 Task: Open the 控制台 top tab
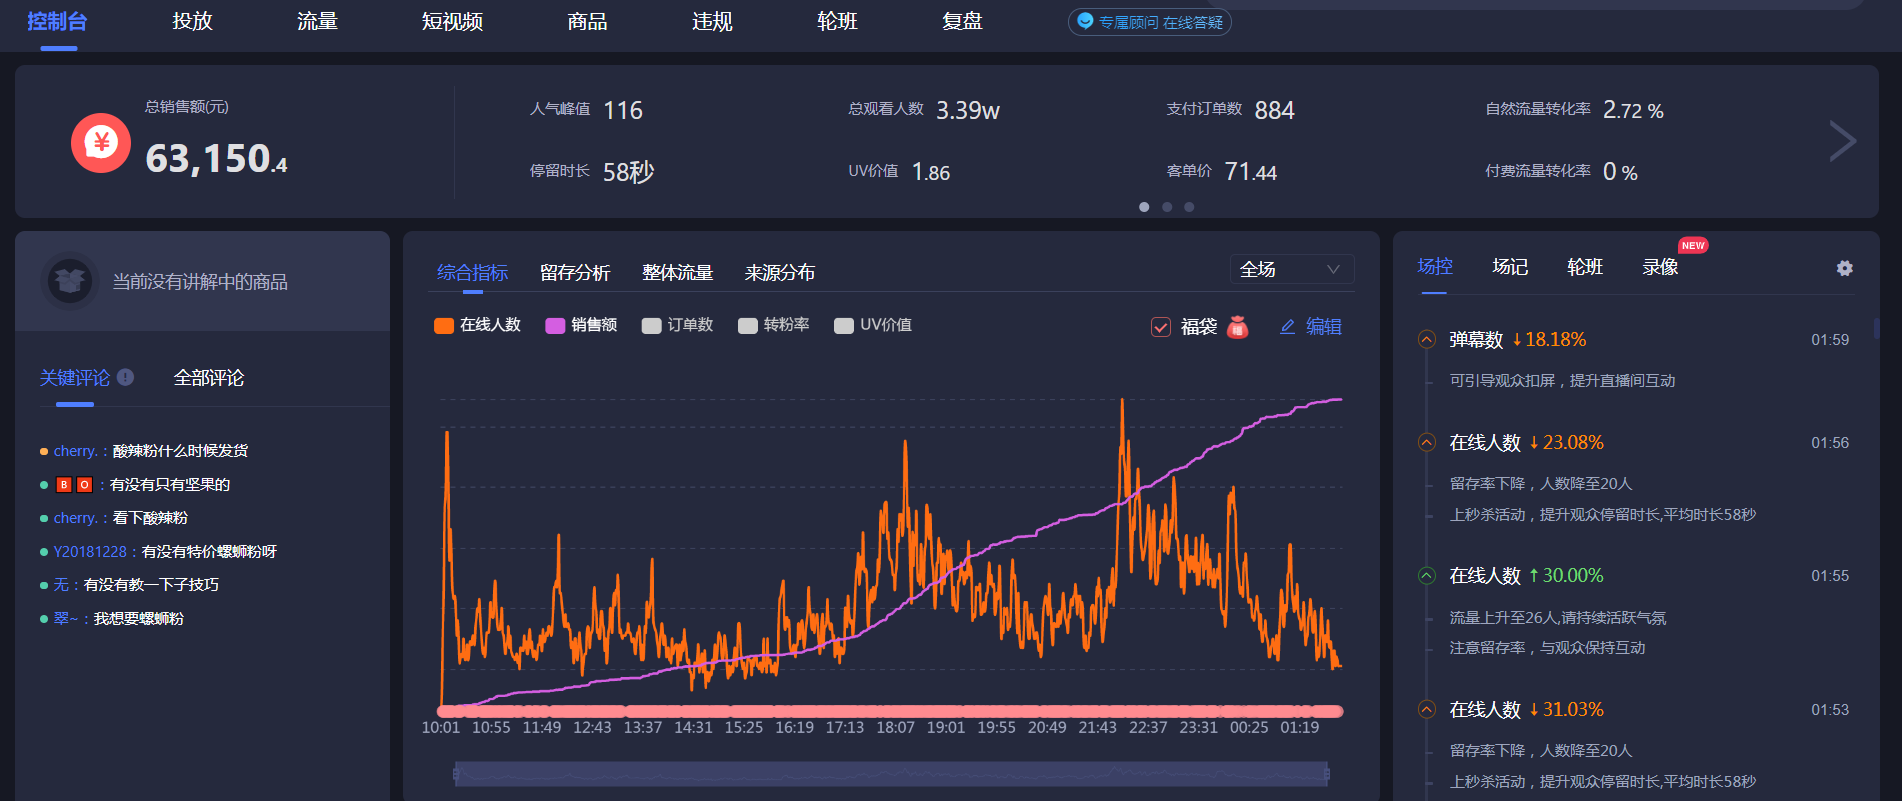[57, 21]
